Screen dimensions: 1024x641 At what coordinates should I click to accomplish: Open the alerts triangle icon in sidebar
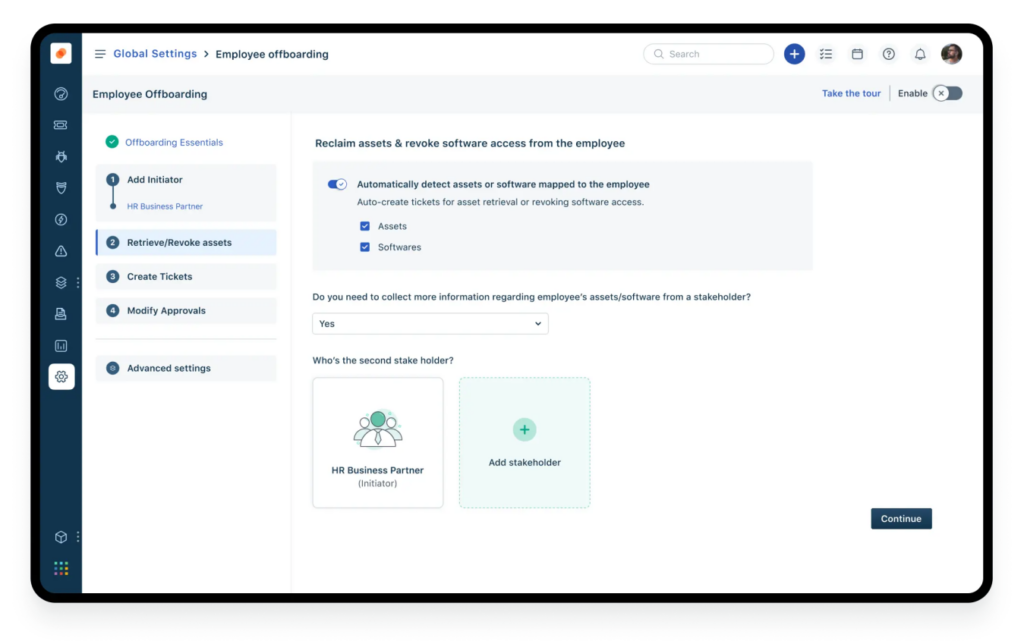point(61,251)
